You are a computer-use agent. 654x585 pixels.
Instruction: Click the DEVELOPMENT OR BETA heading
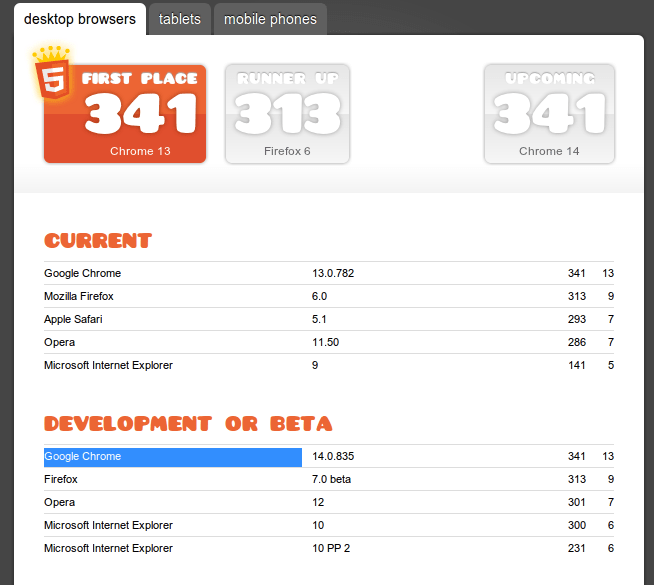[x=188, y=424]
